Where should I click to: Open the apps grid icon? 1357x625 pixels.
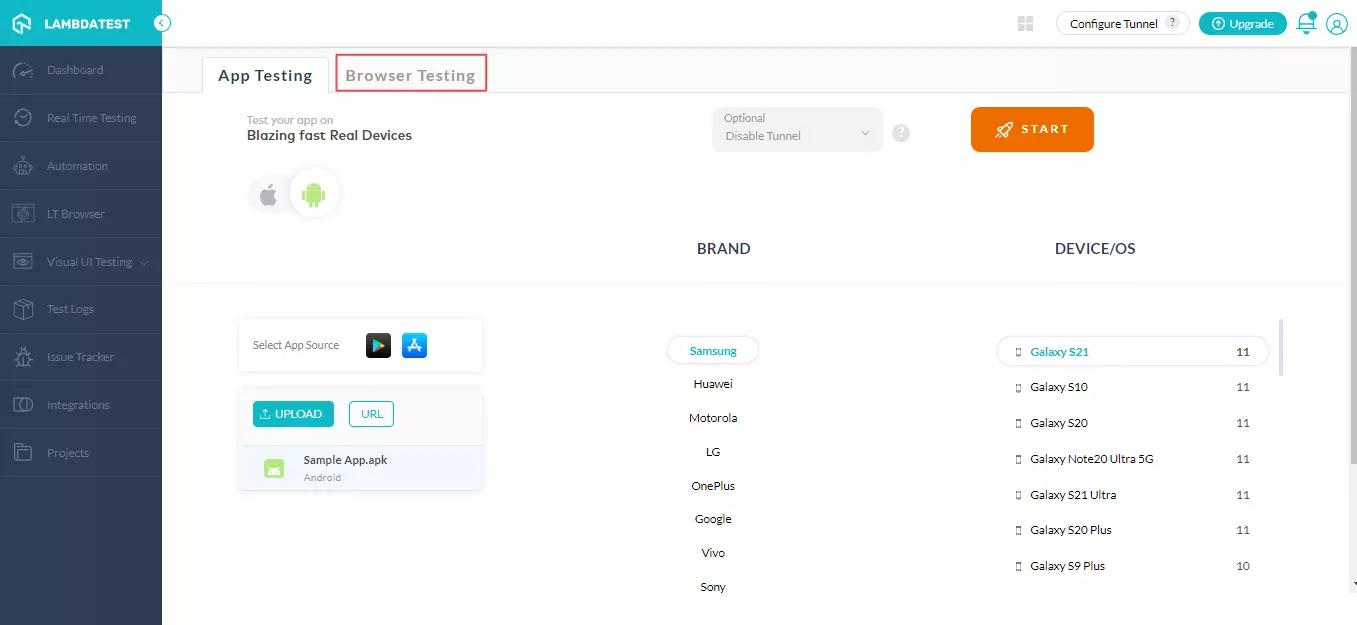[x=1025, y=24]
